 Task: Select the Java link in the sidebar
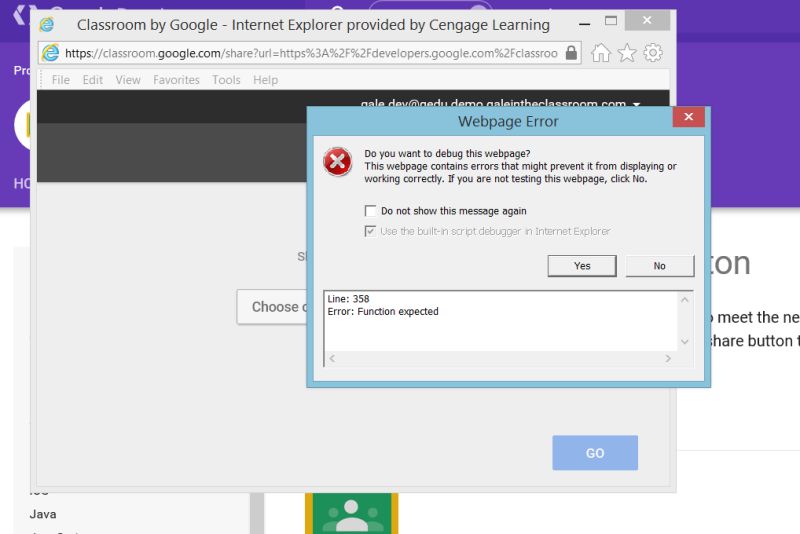click(x=43, y=514)
